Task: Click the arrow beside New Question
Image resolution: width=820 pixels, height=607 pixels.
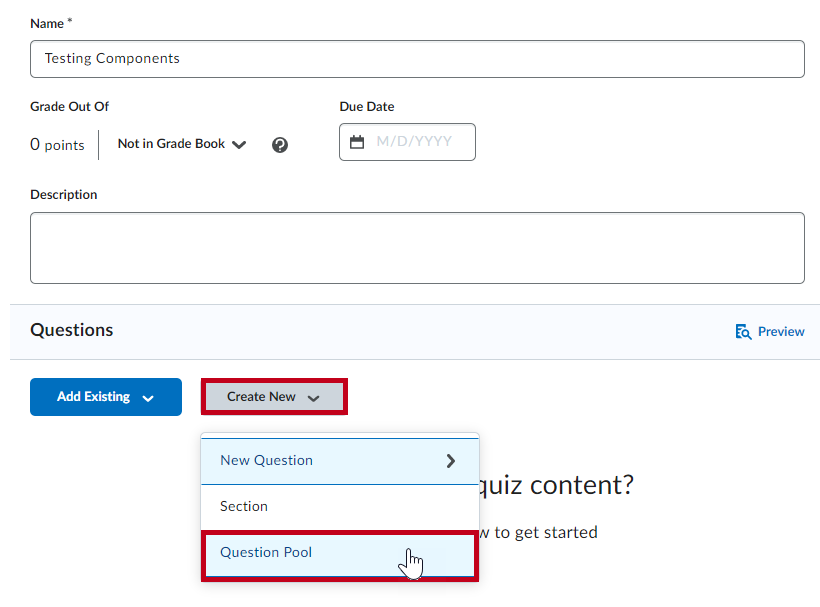Action: coord(451,461)
